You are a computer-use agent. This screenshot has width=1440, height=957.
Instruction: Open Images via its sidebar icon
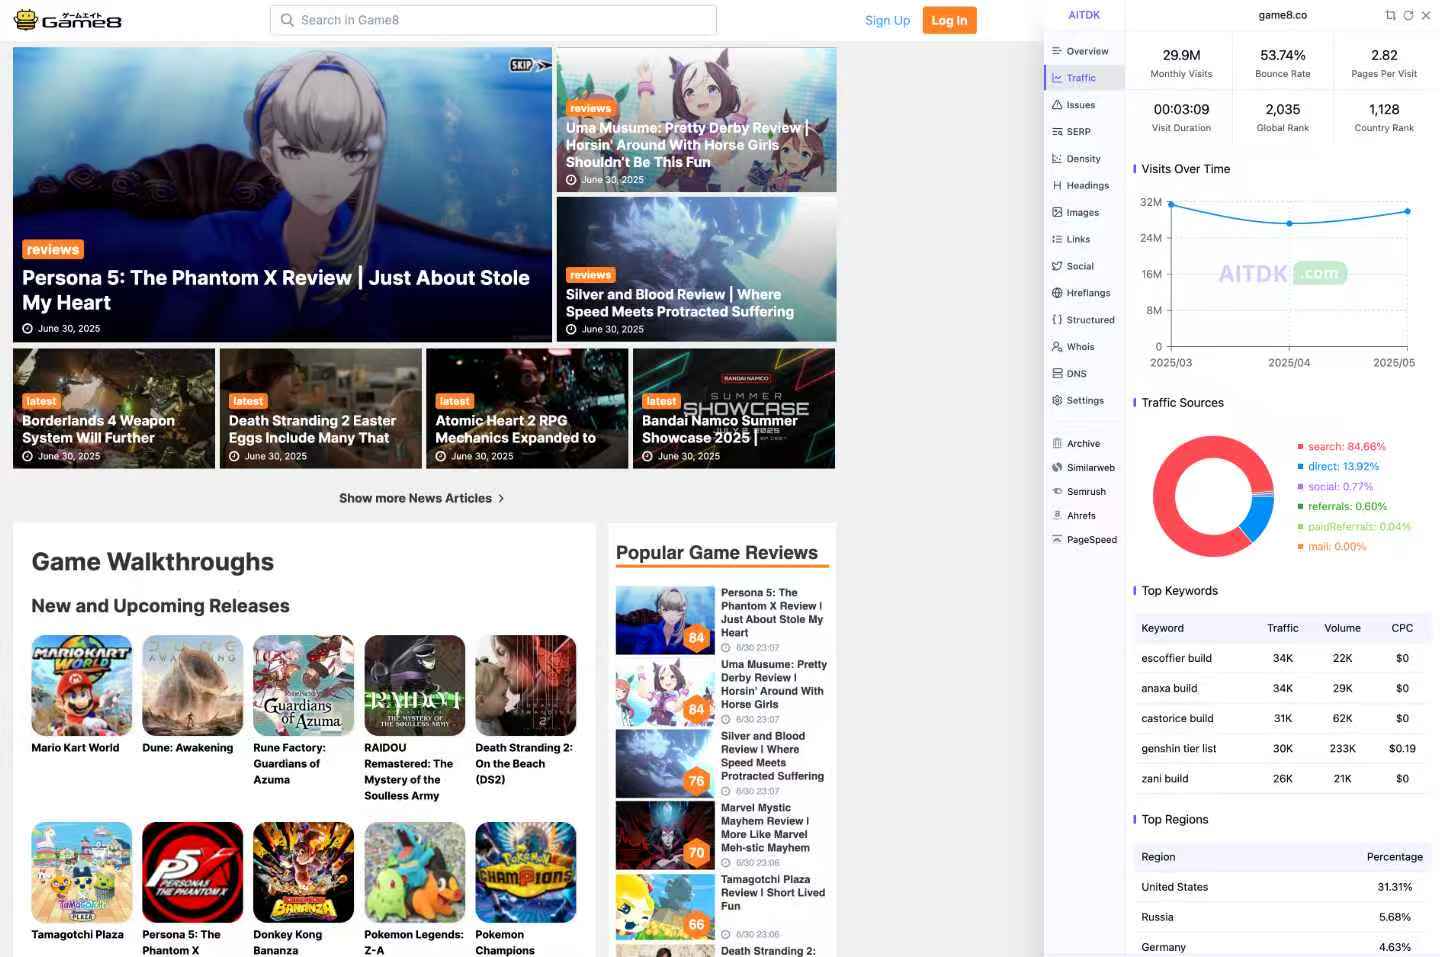tap(1057, 212)
